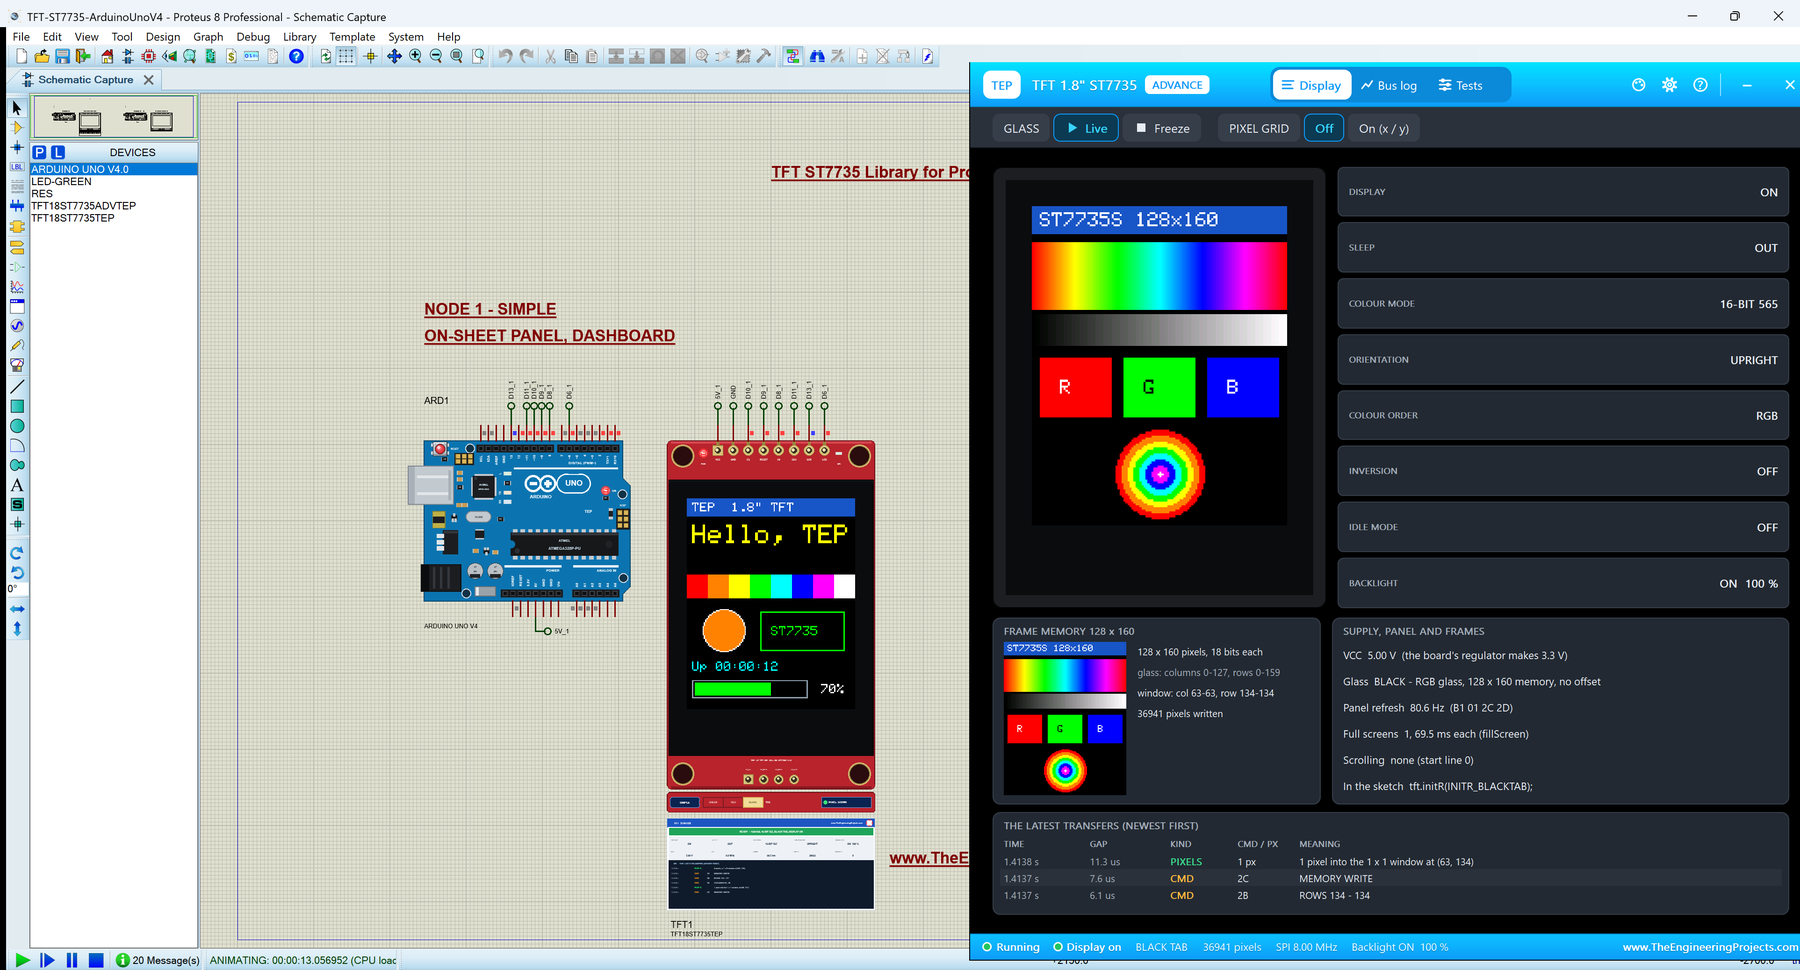Select the Virtual Instruments tool
The width and height of the screenshot is (1800, 970).
coord(17,365)
